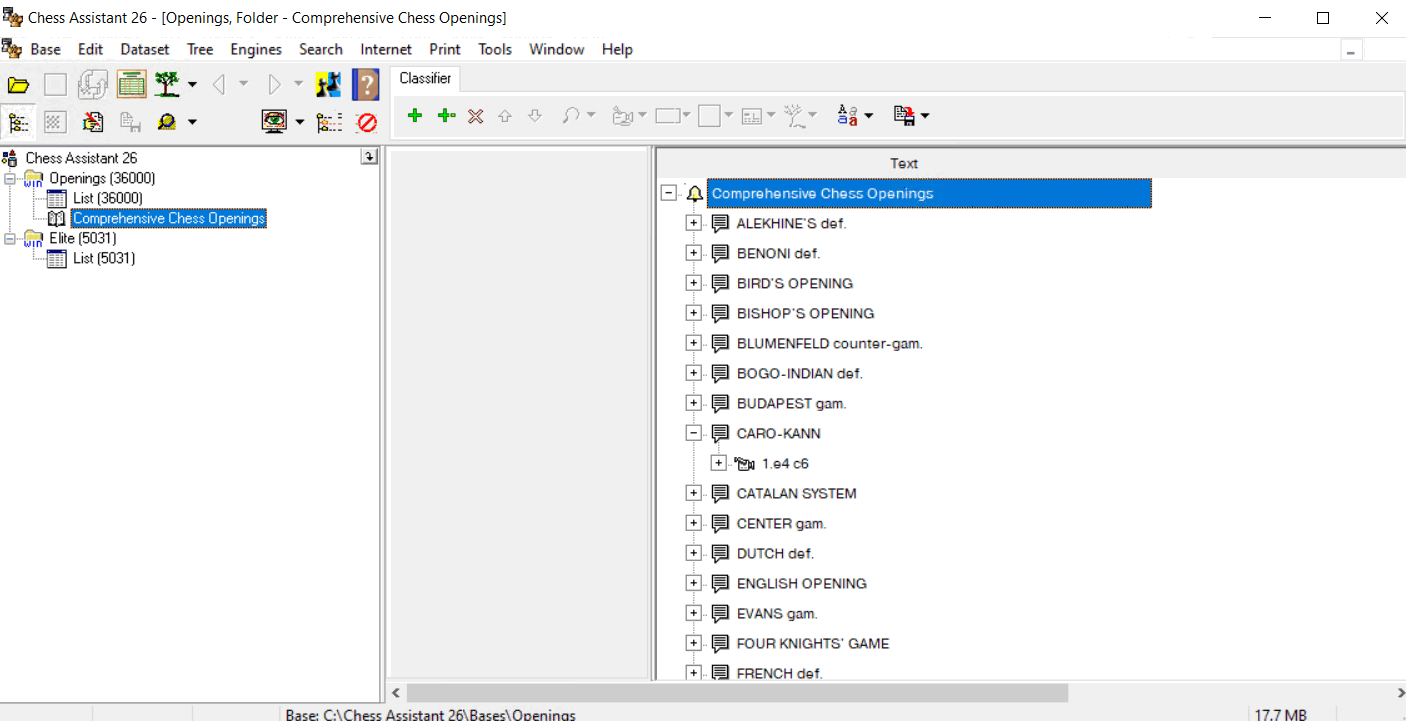Image resolution: width=1406 pixels, height=721 pixels.
Task: Open the Engines menu
Action: (256, 49)
